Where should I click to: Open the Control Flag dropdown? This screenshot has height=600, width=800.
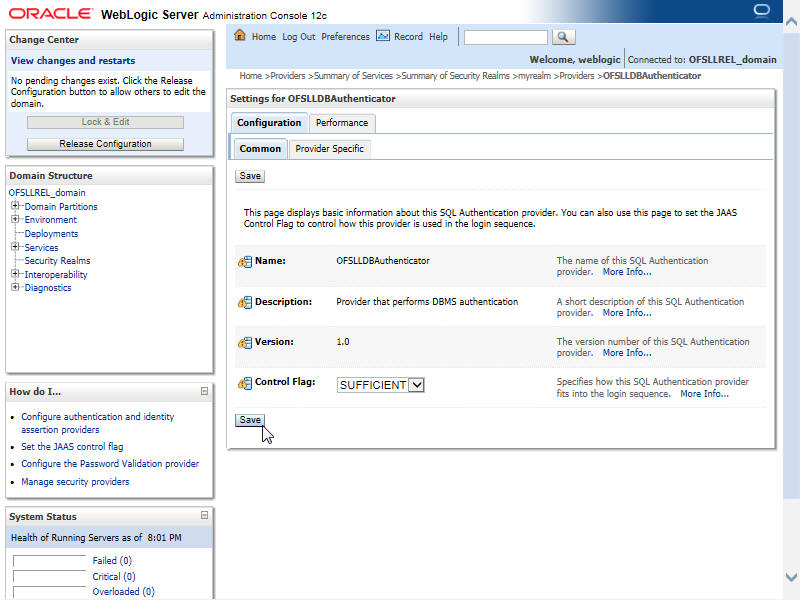pos(381,385)
